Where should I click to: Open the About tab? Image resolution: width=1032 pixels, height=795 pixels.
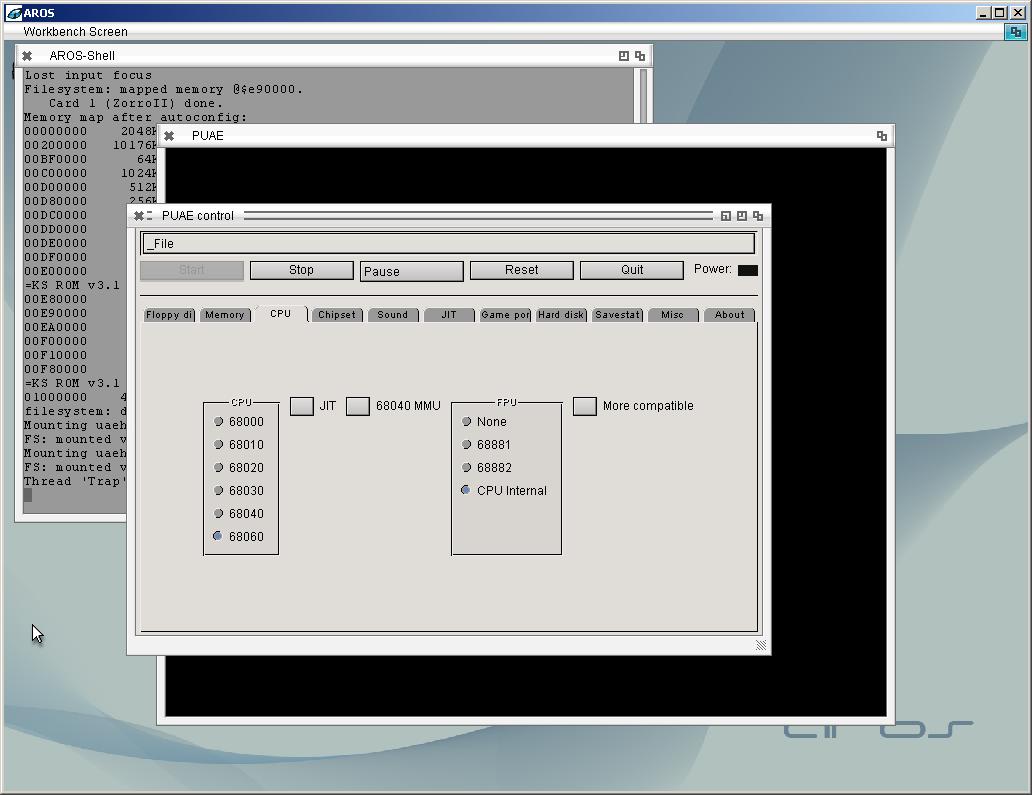(x=729, y=315)
